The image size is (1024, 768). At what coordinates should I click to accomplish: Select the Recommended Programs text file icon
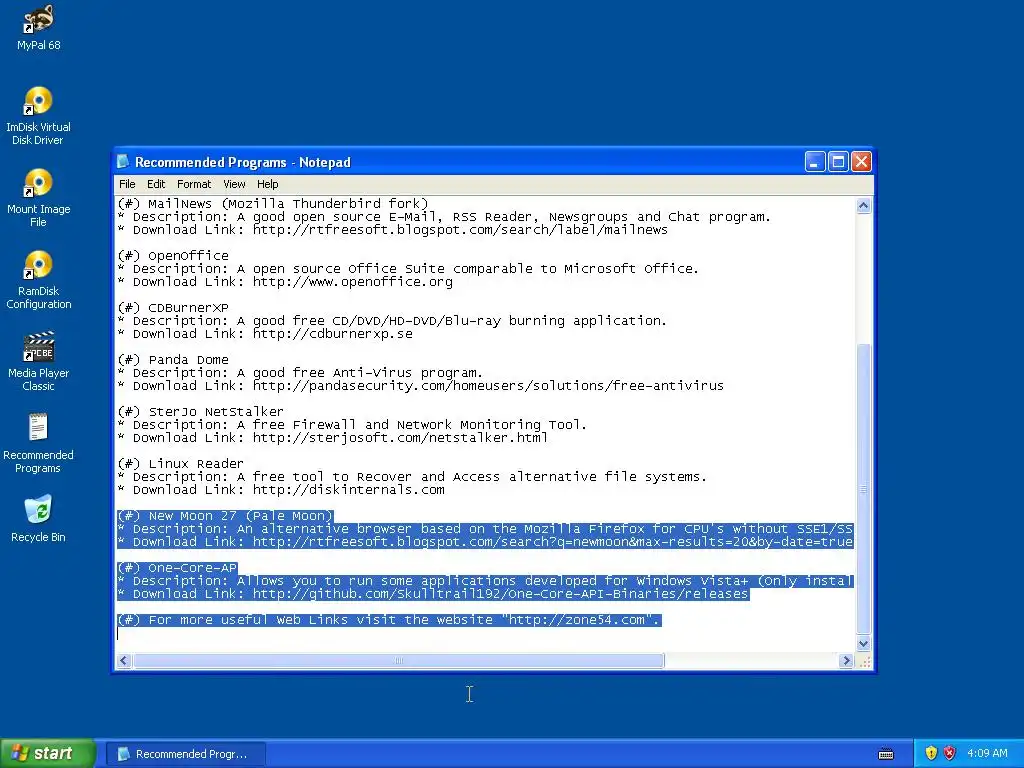[39, 443]
